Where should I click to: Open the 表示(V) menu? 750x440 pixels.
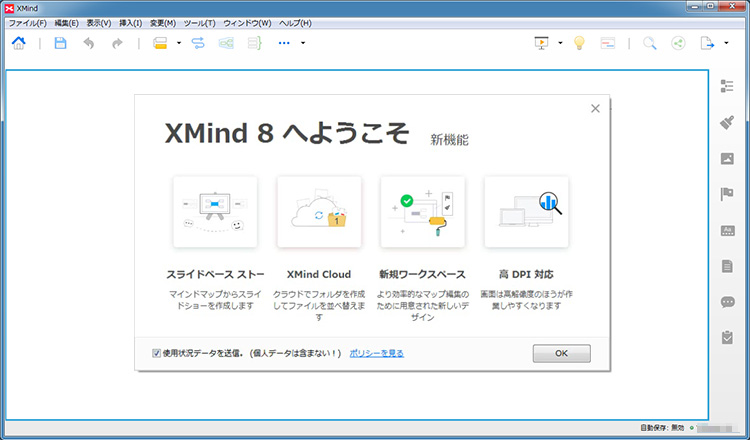point(99,23)
